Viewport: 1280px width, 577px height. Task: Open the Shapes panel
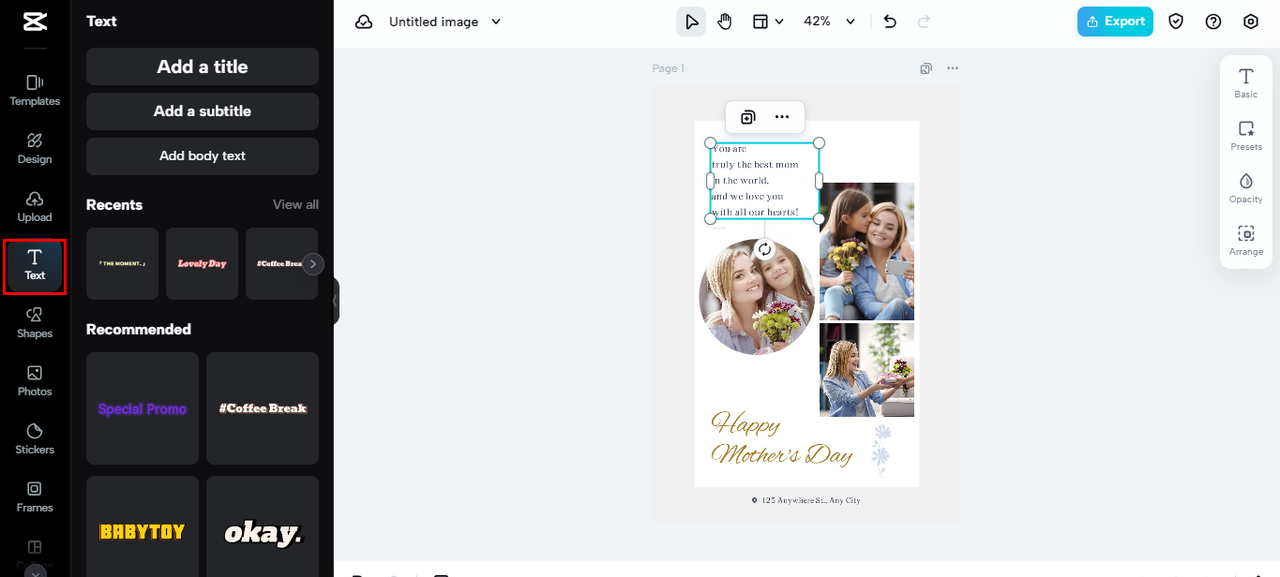[35, 322]
